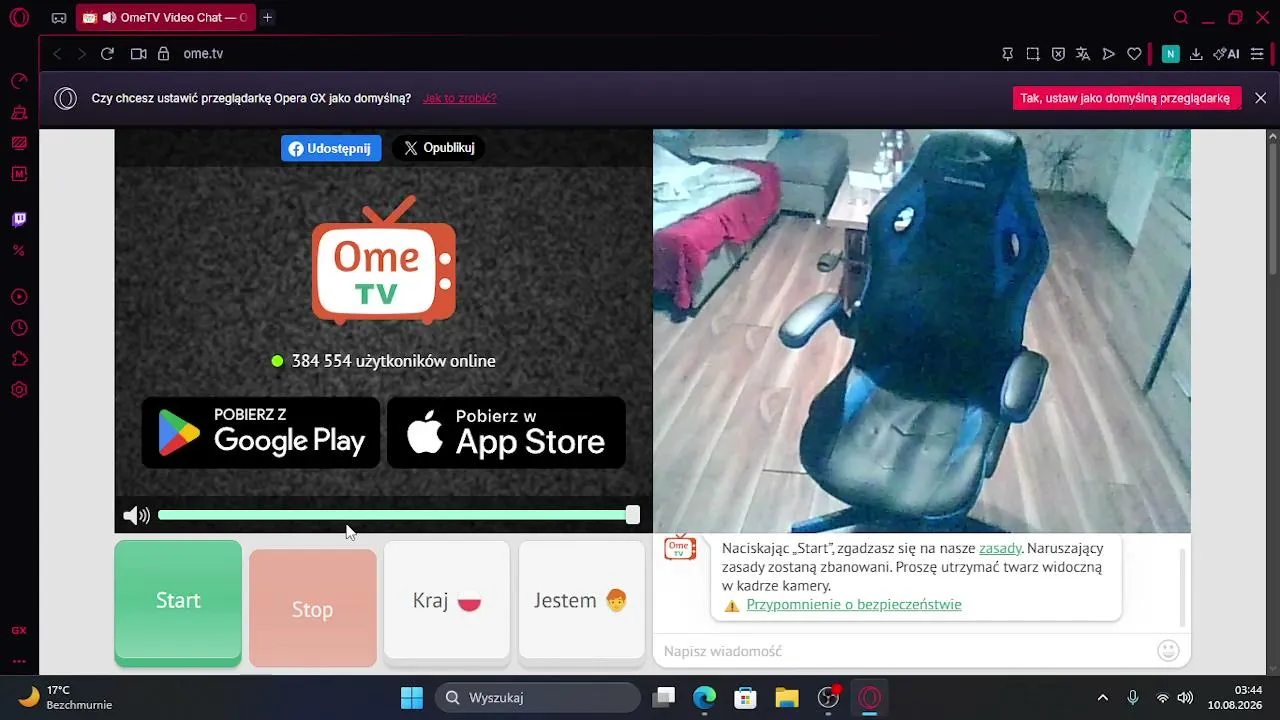Go back to the previous page
The height and width of the screenshot is (720, 1280).
[x=57, y=54]
